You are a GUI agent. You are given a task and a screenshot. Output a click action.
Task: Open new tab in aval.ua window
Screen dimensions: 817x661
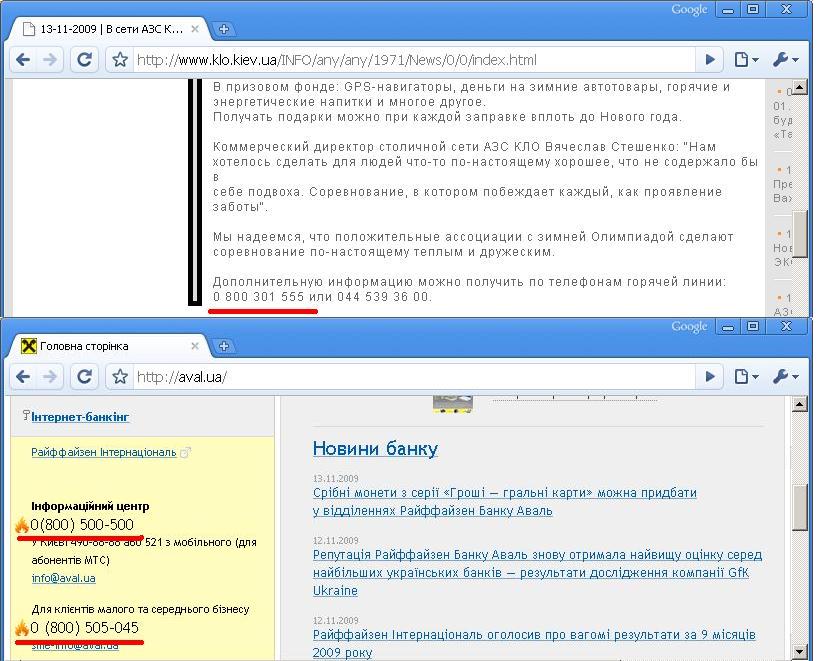pos(224,346)
